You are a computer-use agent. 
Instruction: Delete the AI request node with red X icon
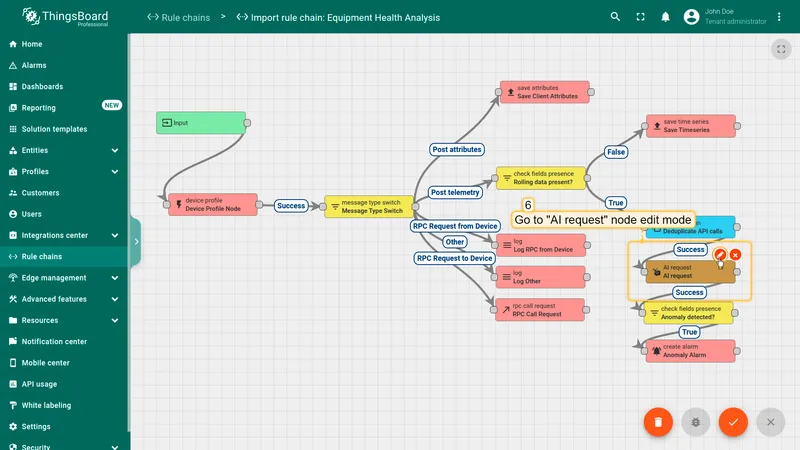point(735,255)
